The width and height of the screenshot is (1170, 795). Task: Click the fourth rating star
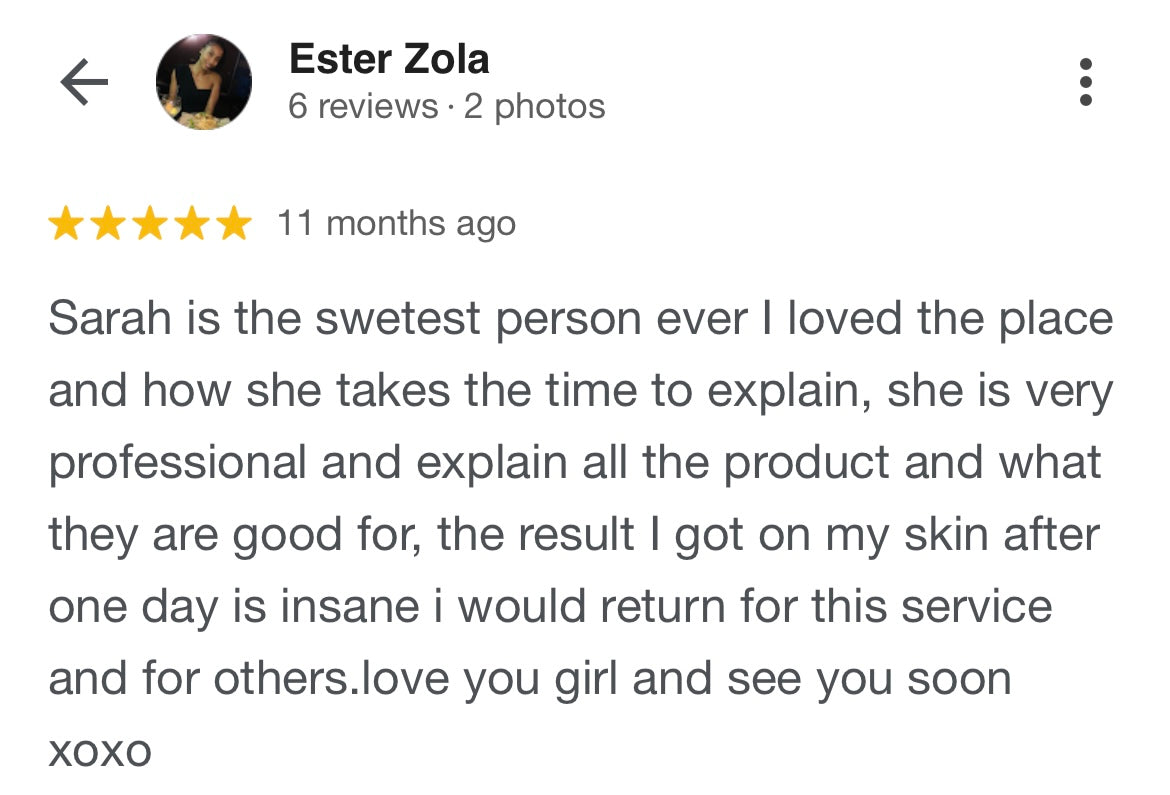[191, 224]
